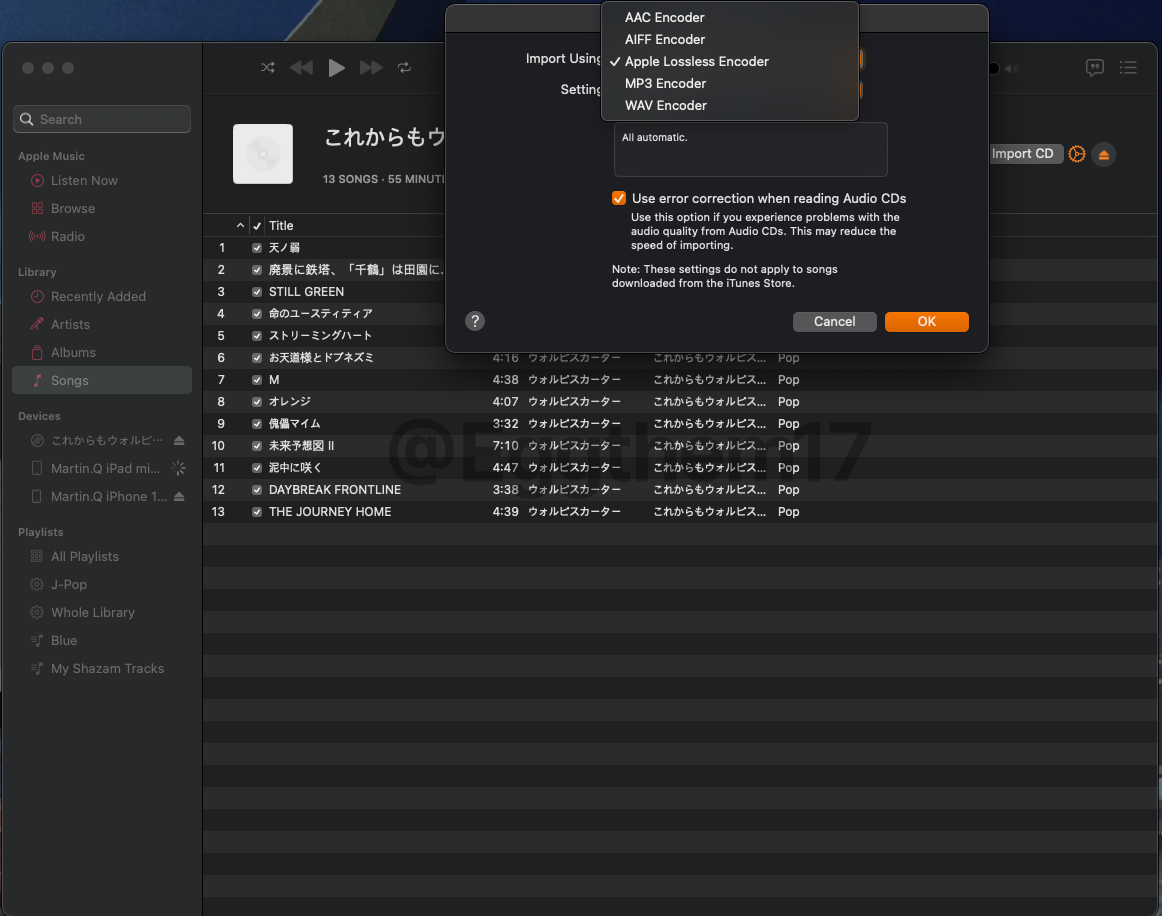Click the help question mark button
The width and height of the screenshot is (1162, 916).
(475, 321)
